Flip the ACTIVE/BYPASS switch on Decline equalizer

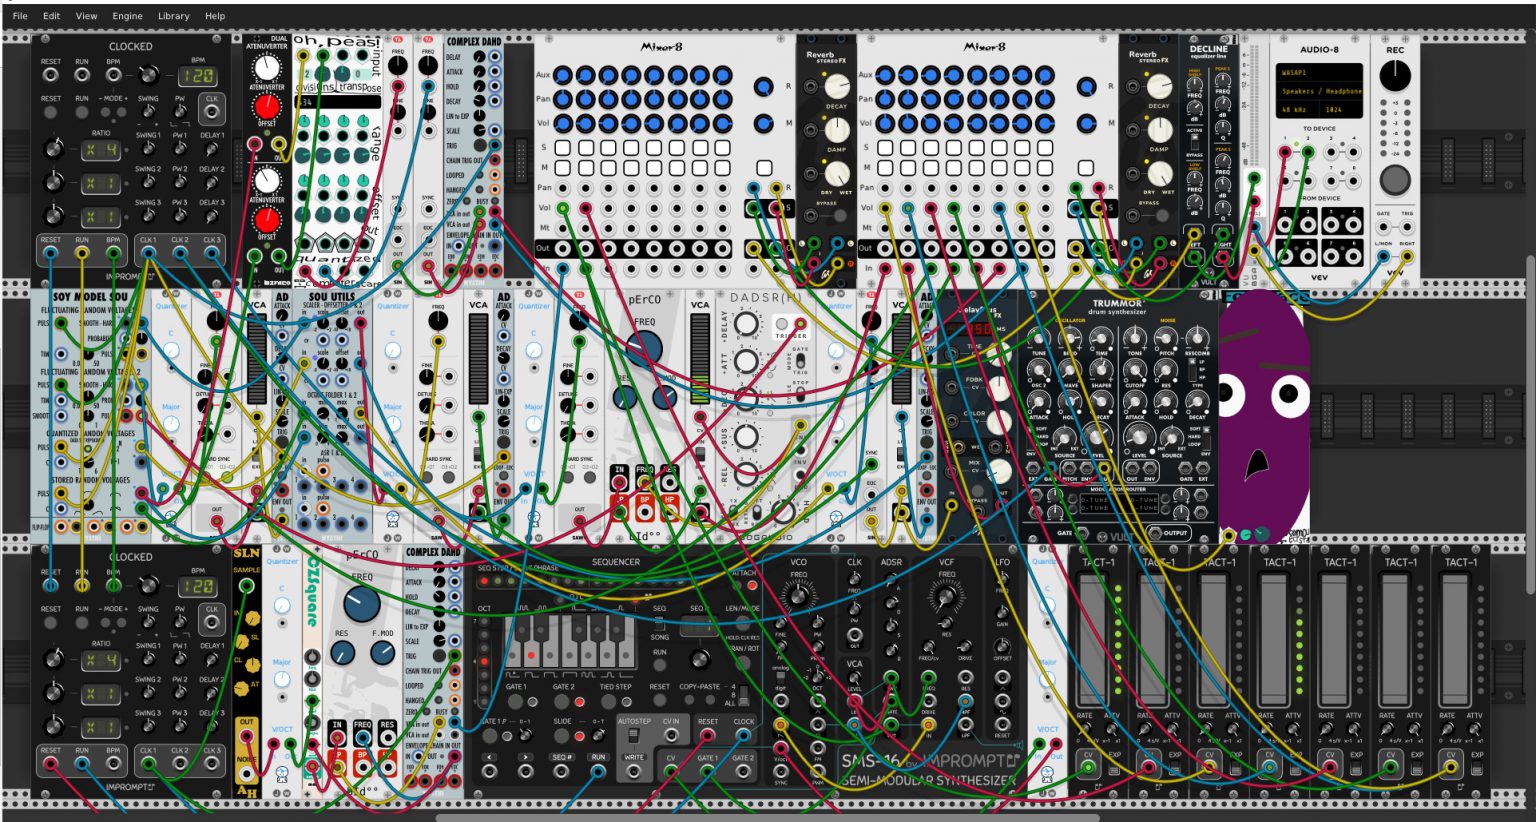1195,141
